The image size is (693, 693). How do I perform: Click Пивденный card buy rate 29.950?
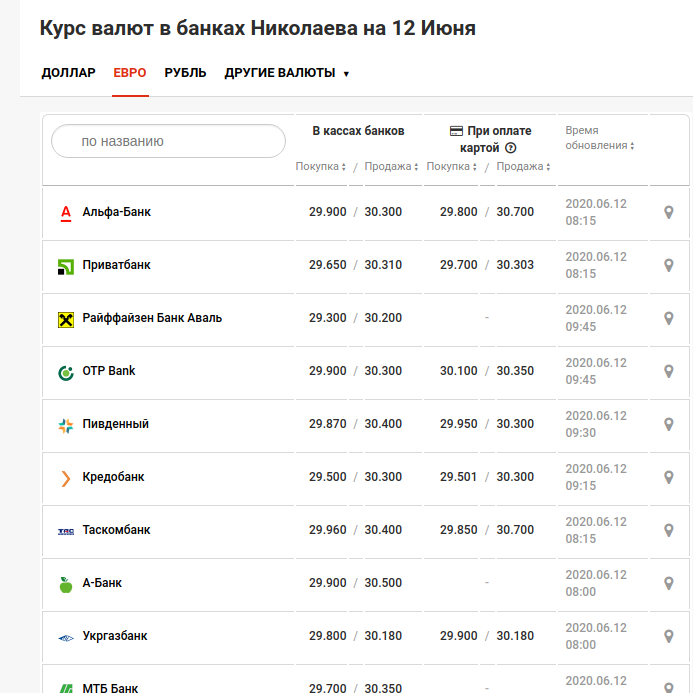coord(458,424)
